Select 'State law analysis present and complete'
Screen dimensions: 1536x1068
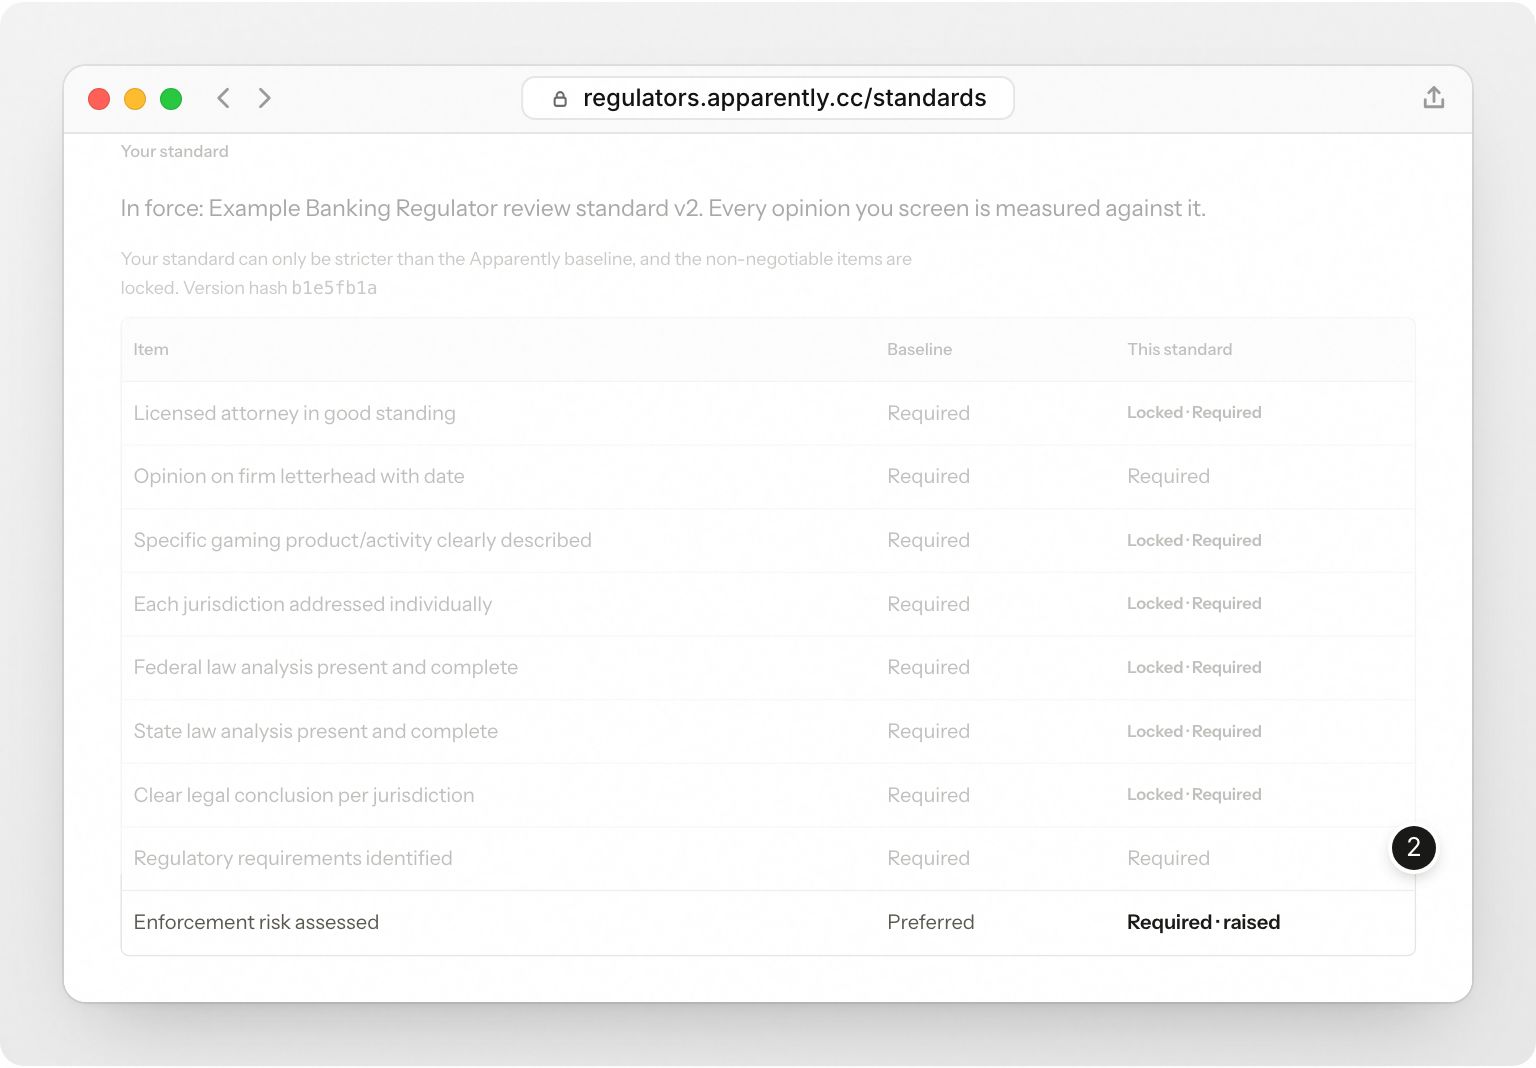coord(316,731)
